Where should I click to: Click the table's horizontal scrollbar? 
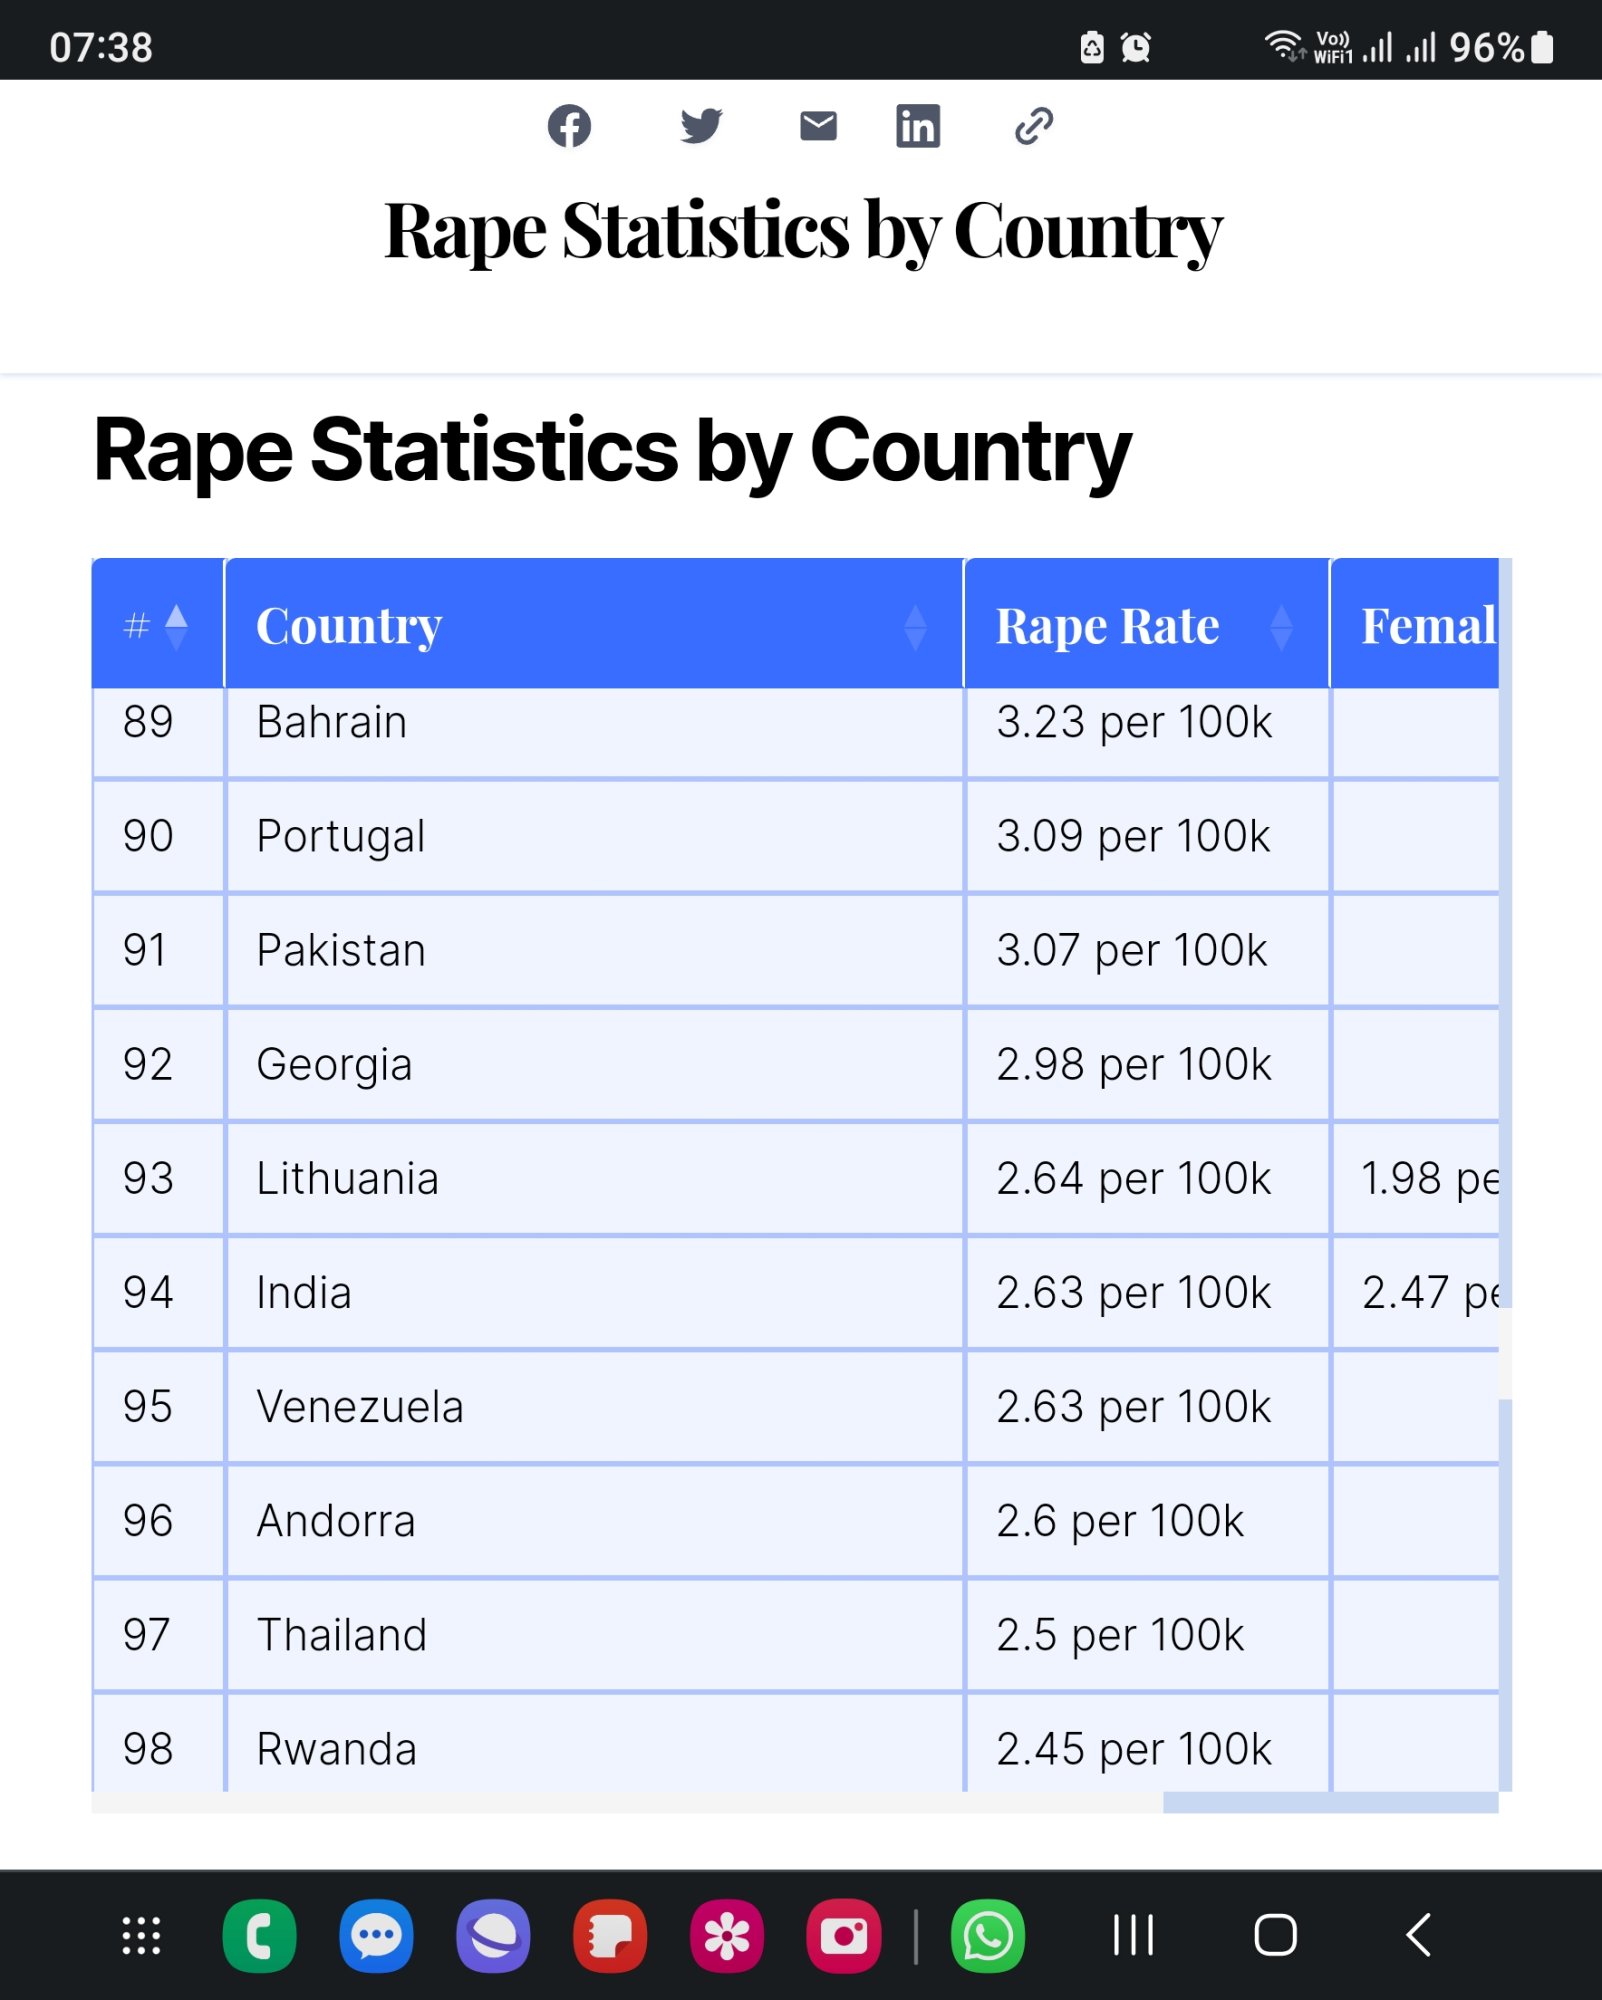[x=1330, y=1802]
